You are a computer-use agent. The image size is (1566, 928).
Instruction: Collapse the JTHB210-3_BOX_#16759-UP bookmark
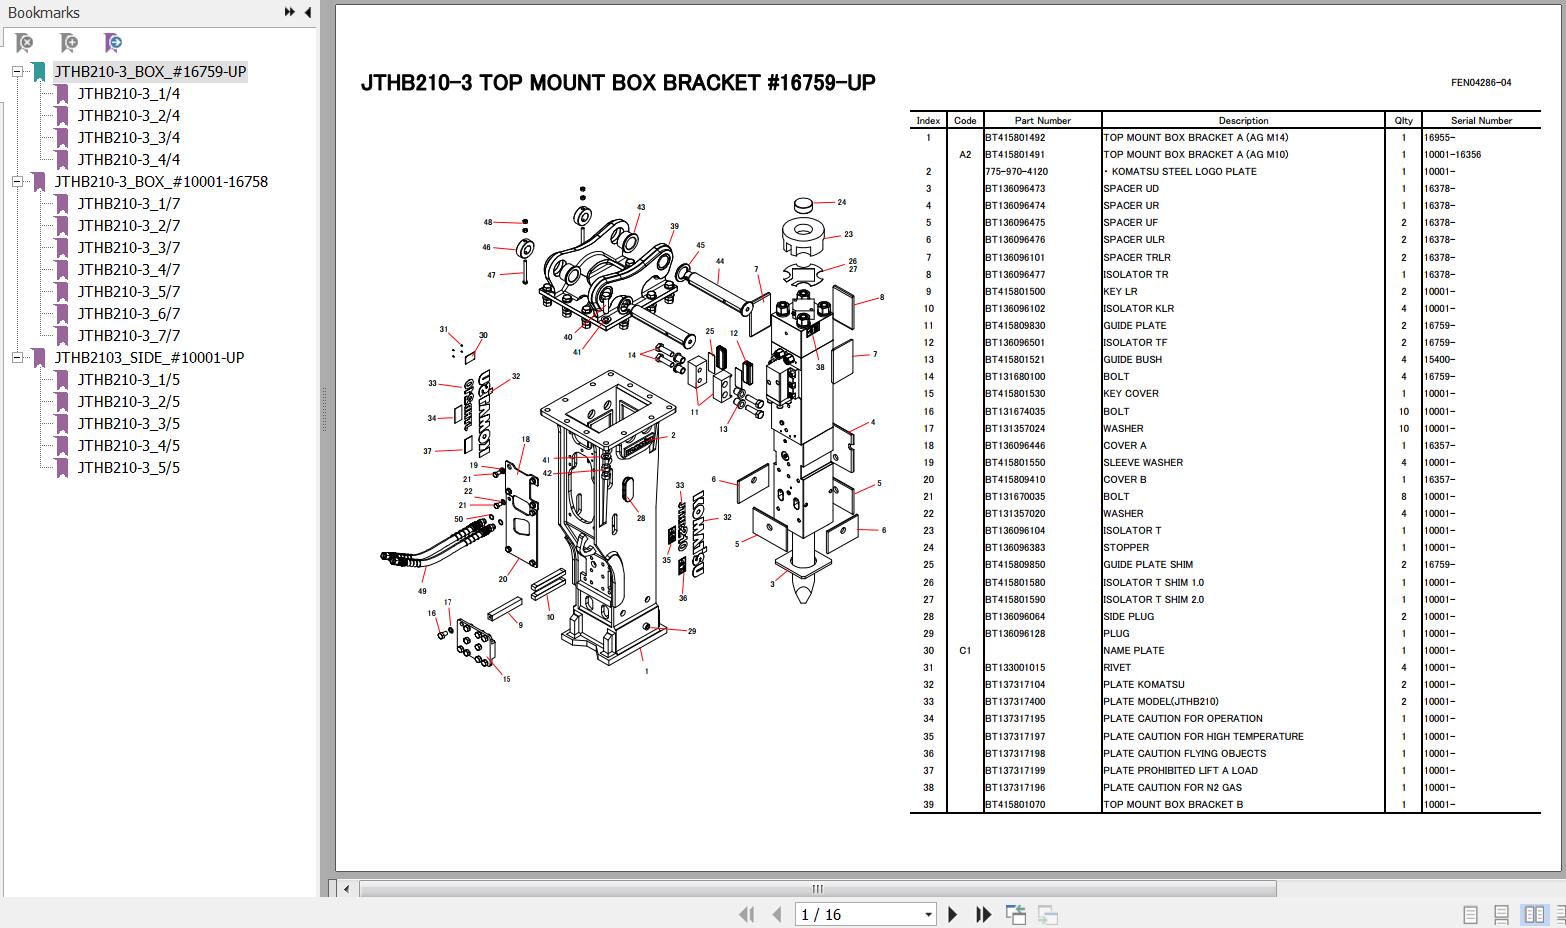click(18, 72)
